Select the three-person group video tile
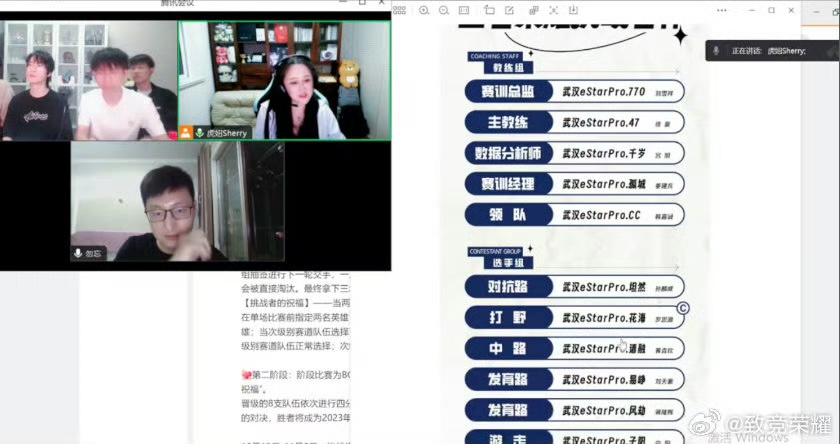840x444 pixels. 88,81
